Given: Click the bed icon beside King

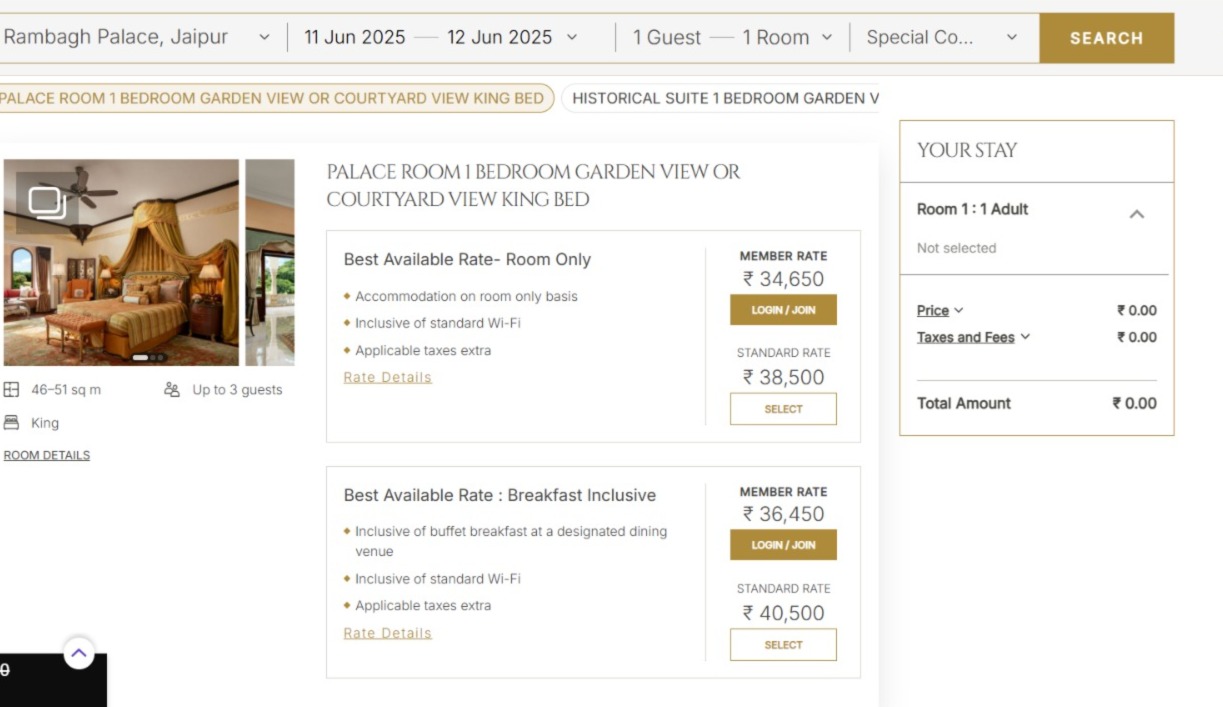Looking at the screenshot, I should pyautogui.click(x=11, y=422).
